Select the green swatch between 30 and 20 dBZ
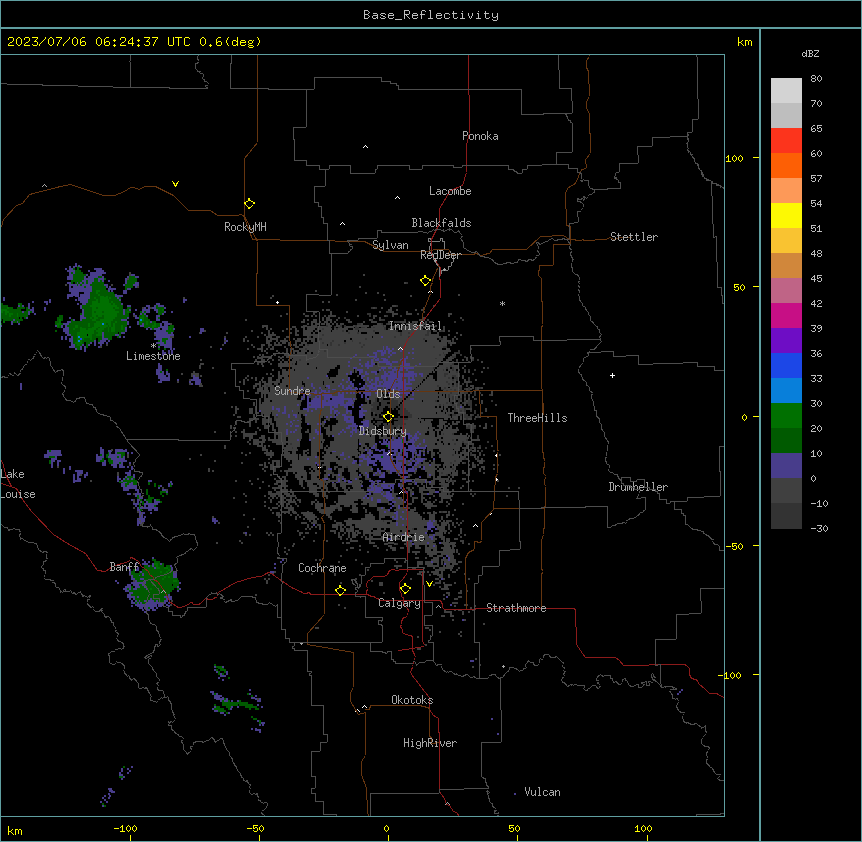862x842 pixels. pyautogui.click(x=786, y=416)
